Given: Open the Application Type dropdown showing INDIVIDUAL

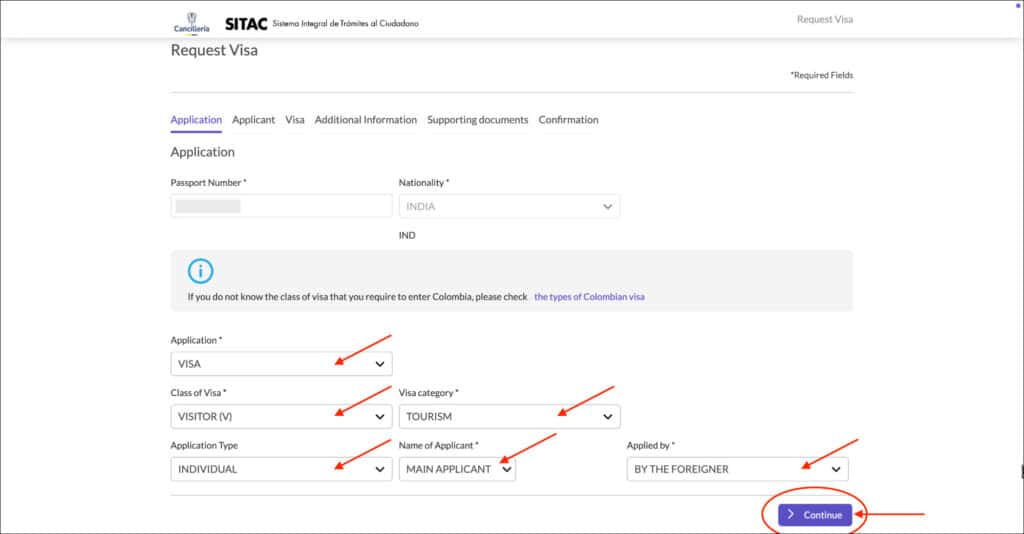Looking at the screenshot, I should click(x=281, y=469).
